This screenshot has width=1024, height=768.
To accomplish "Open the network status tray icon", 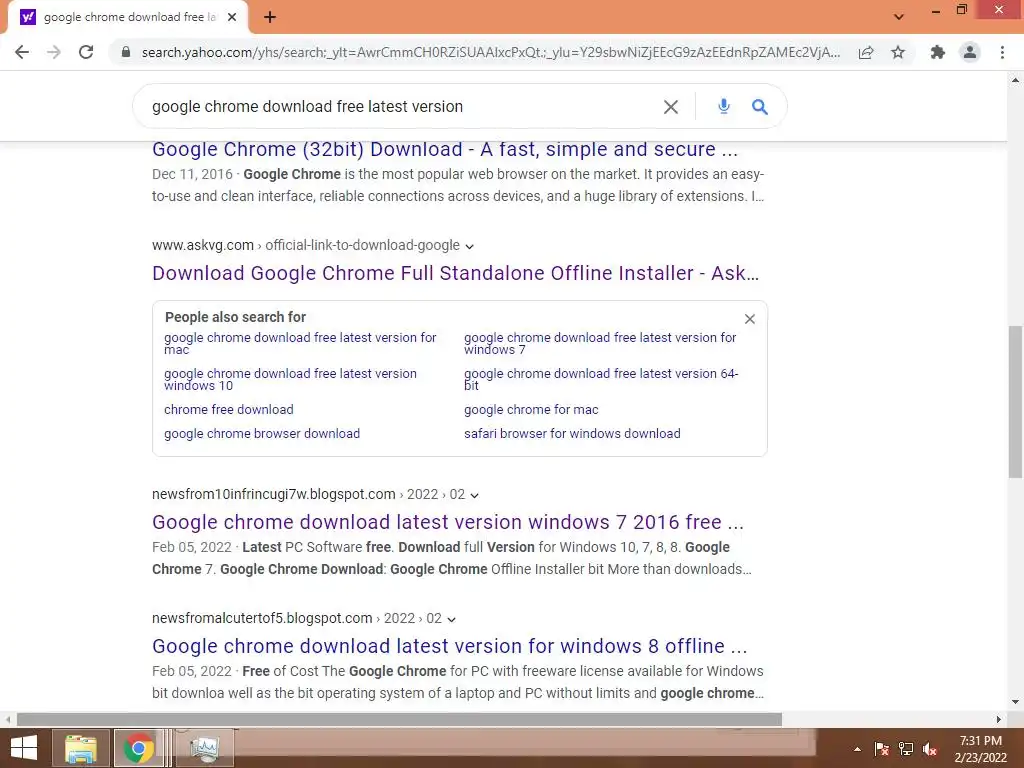I will click(x=906, y=749).
